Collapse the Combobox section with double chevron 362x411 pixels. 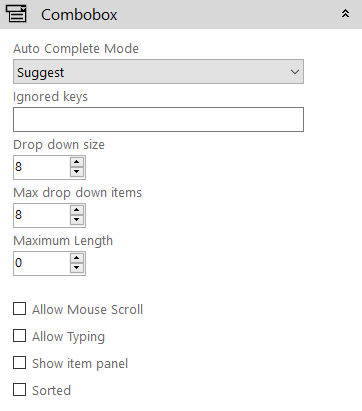345,14
